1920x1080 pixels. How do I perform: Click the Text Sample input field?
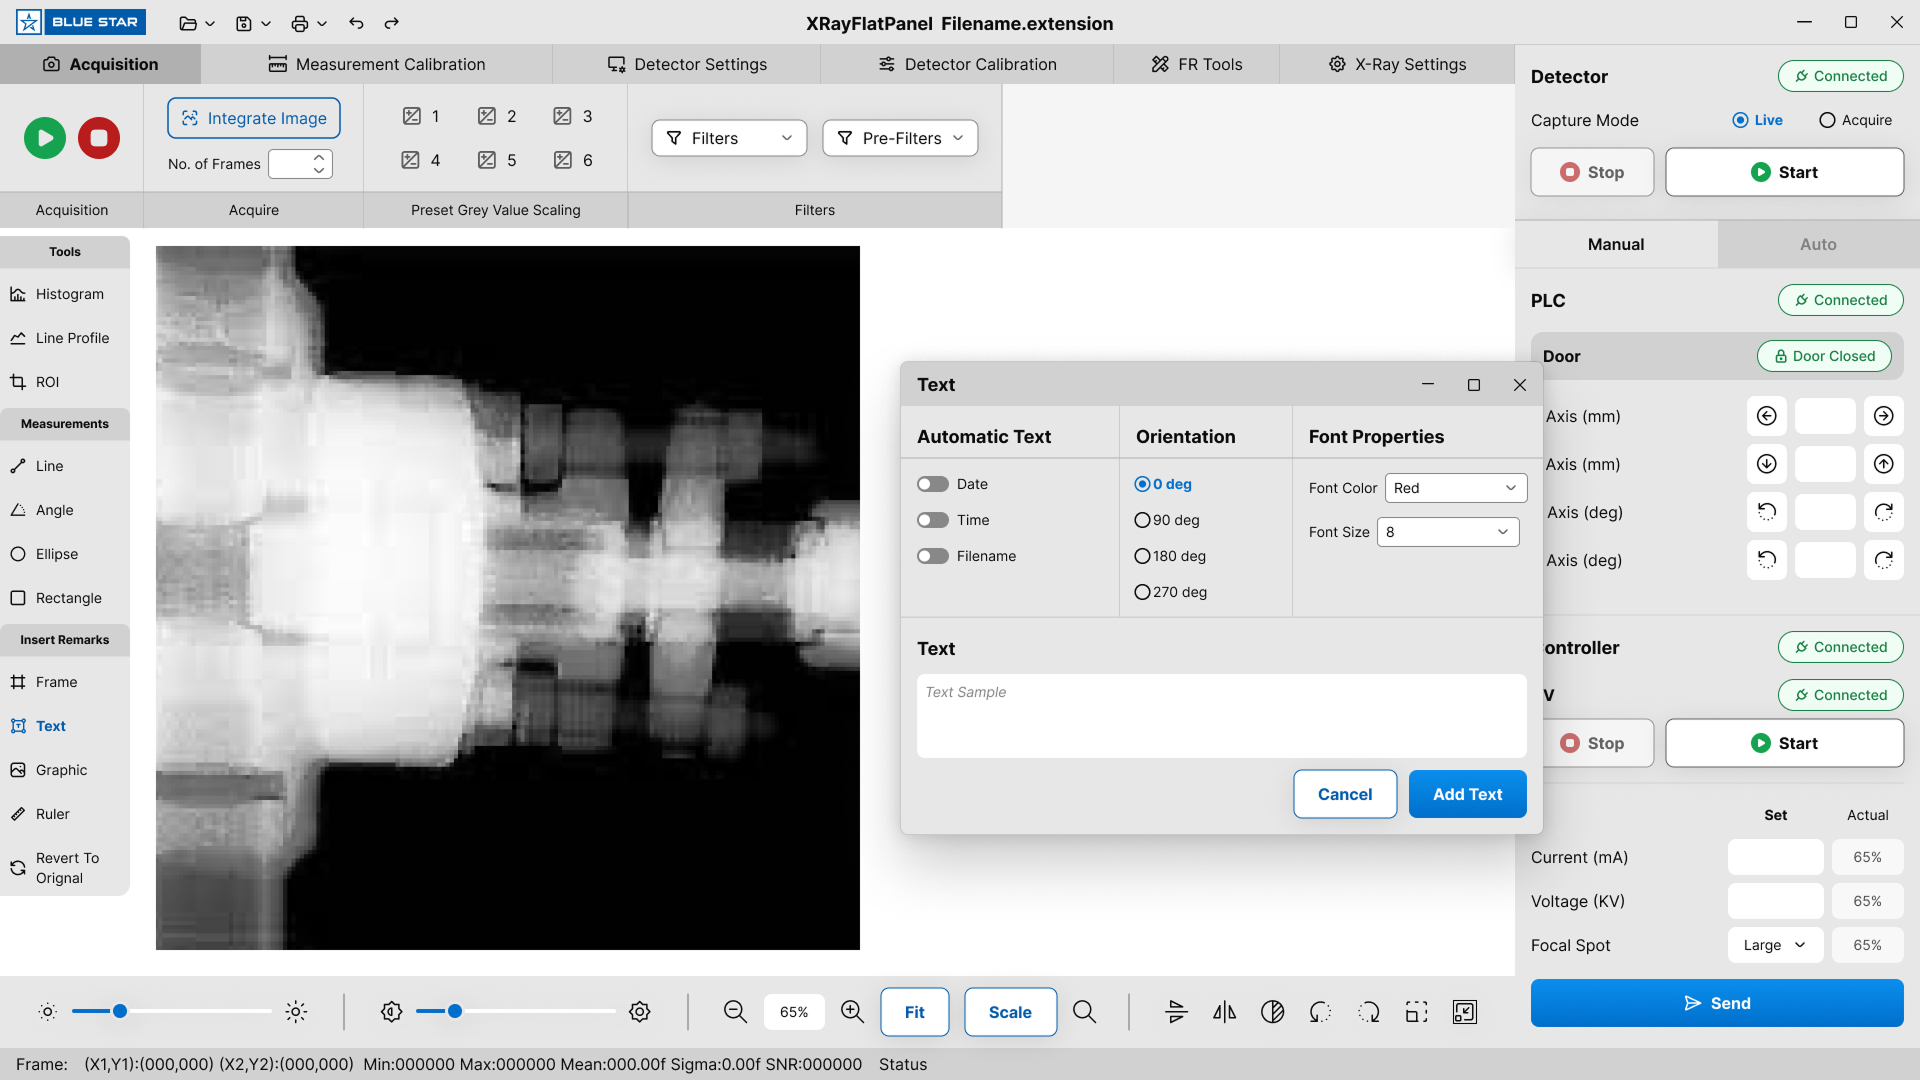[1221, 715]
